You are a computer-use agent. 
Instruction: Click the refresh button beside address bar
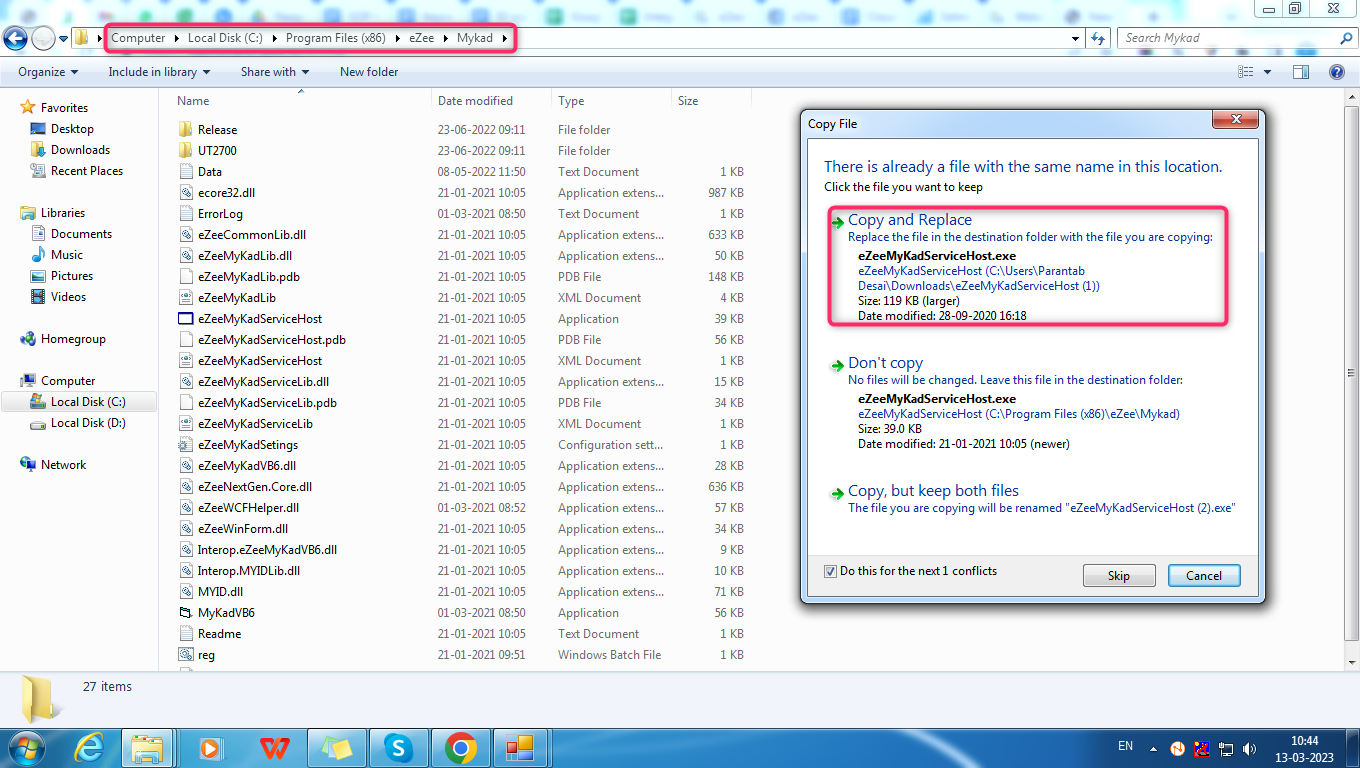(x=1098, y=38)
